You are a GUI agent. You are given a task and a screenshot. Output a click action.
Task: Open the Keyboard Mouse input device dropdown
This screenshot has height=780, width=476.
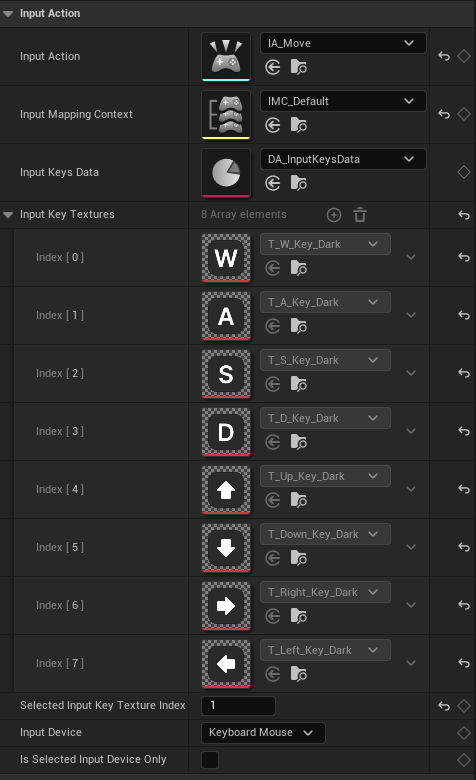coord(263,733)
